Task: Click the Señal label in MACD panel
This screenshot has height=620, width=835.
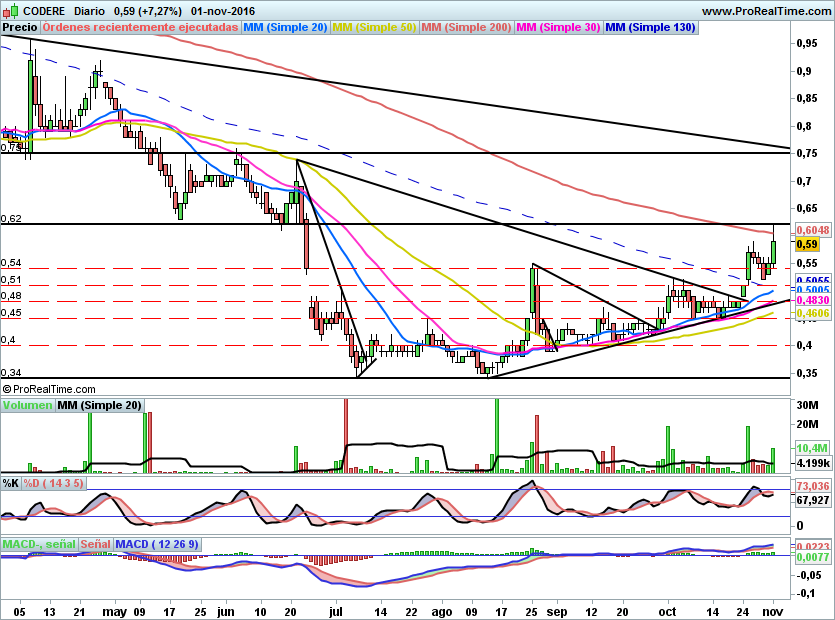Action: click(x=95, y=544)
